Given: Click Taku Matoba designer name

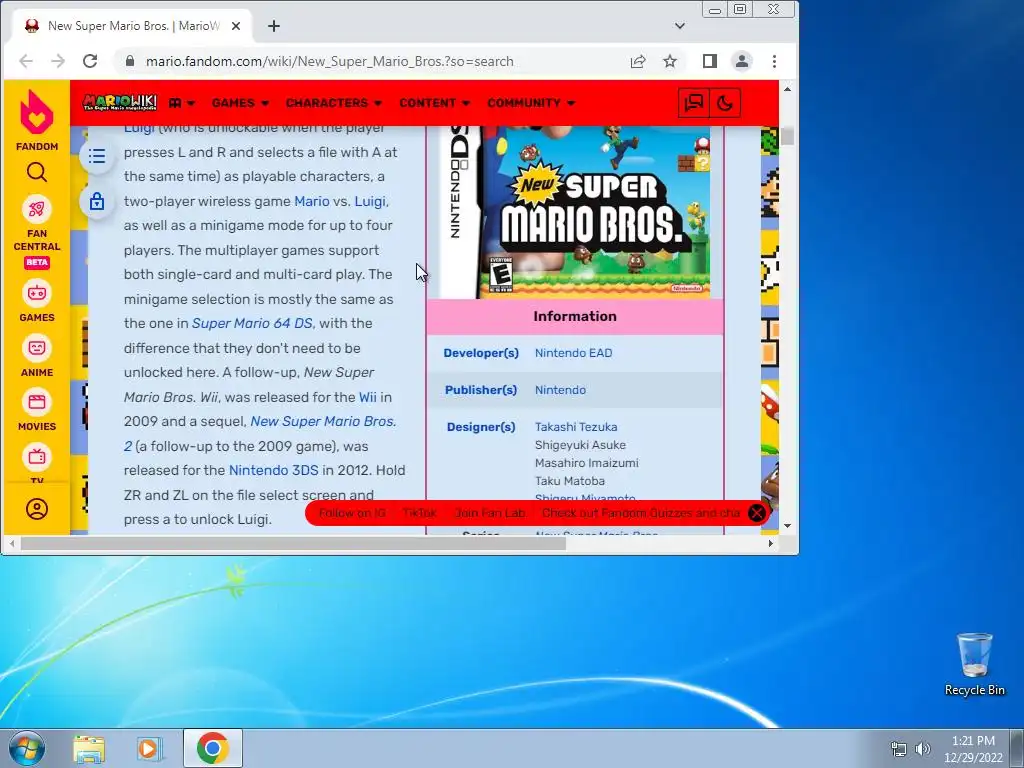Looking at the screenshot, I should click(569, 481).
